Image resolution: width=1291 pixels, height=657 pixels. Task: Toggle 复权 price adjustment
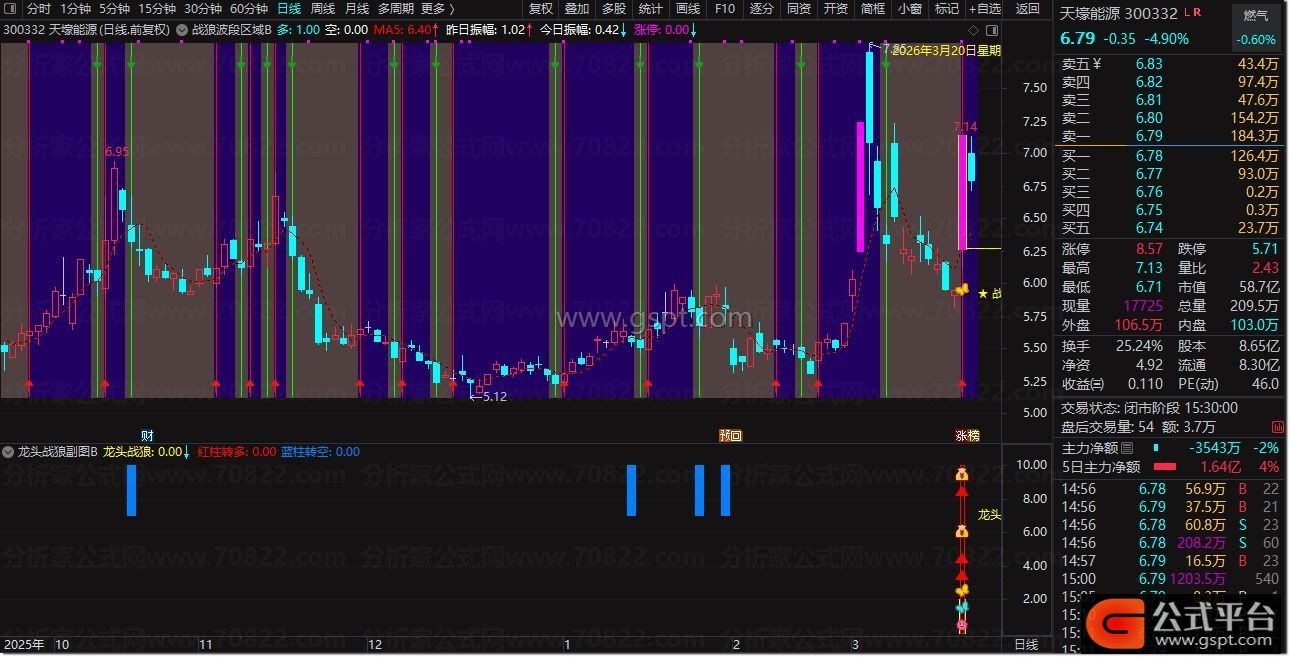tap(541, 9)
